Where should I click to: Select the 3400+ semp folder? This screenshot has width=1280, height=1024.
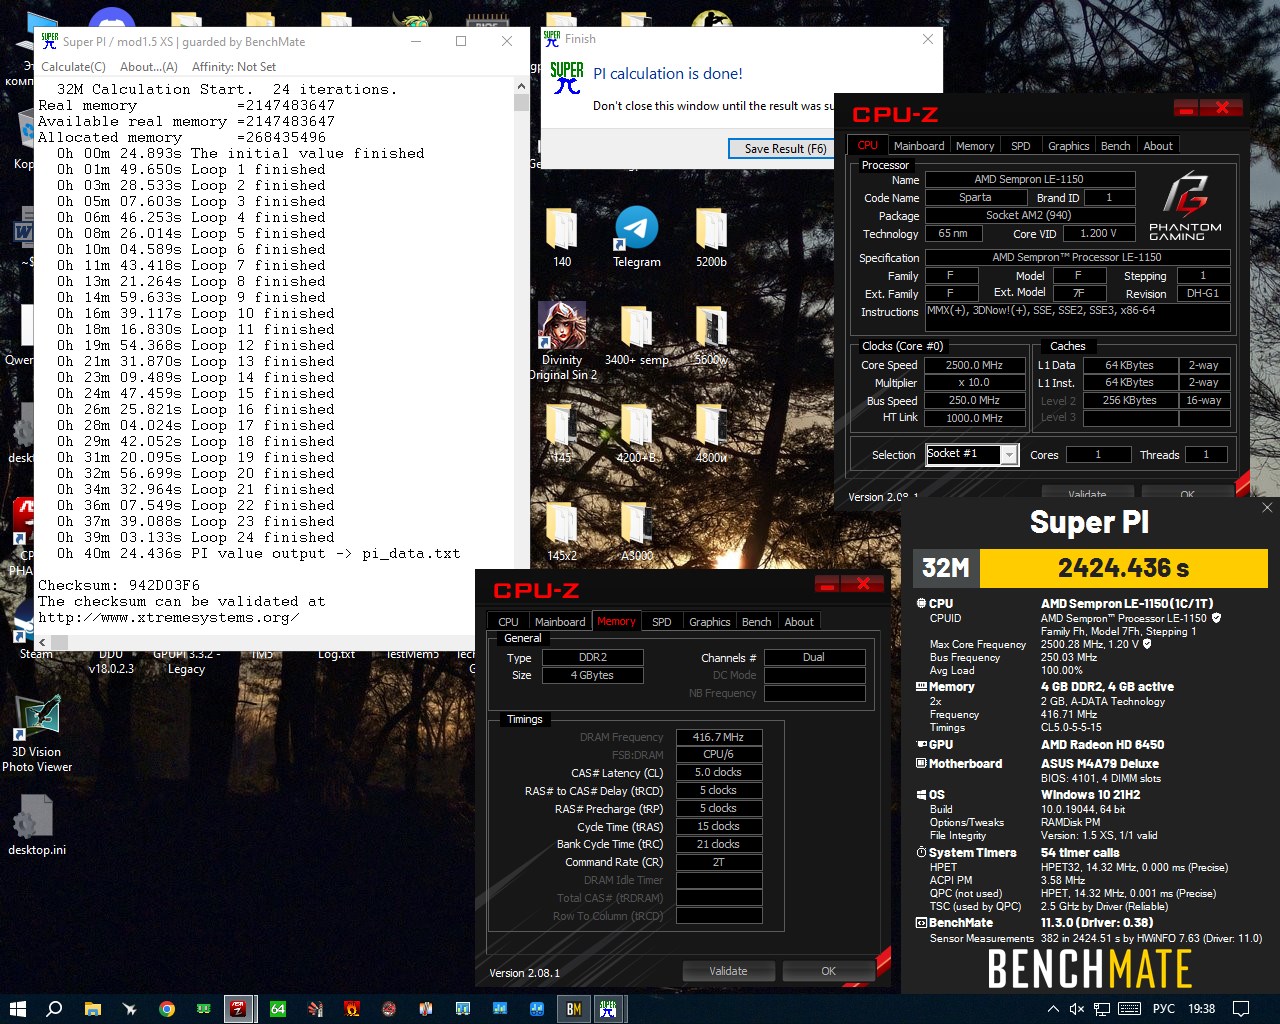637,337
